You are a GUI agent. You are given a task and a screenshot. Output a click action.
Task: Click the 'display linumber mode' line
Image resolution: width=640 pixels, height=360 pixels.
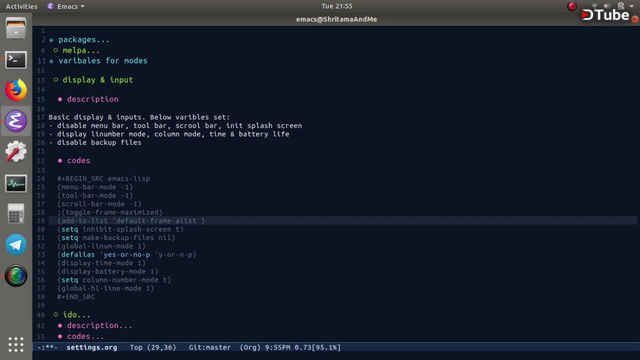point(169,134)
